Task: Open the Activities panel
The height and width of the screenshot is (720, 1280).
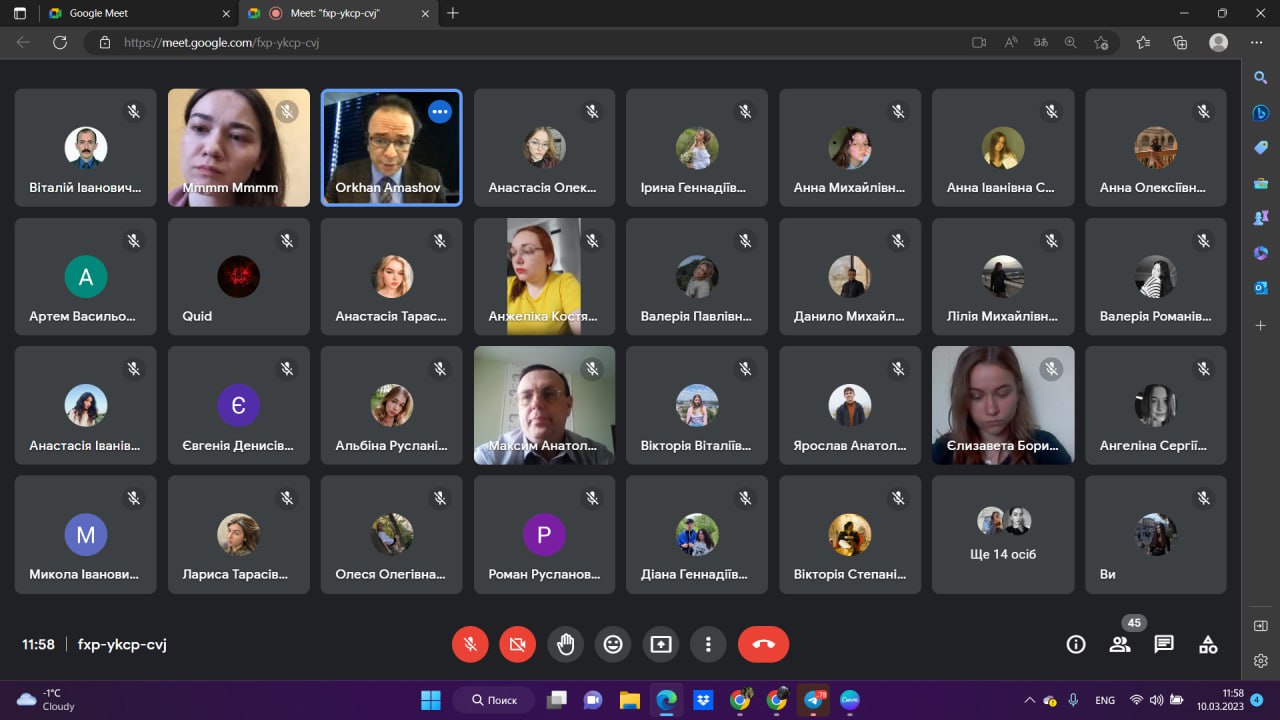Action: pos(1208,645)
